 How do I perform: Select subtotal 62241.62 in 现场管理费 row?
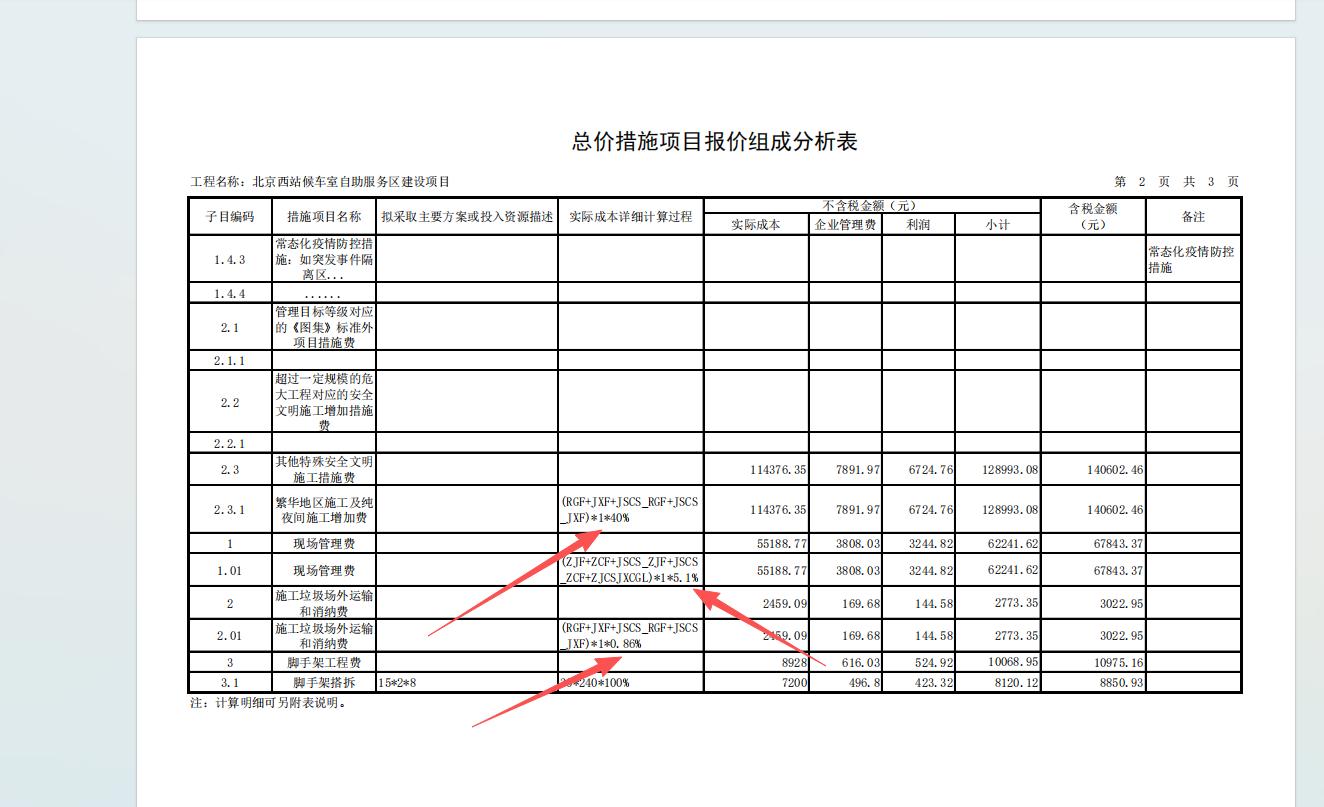click(x=1015, y=544)
